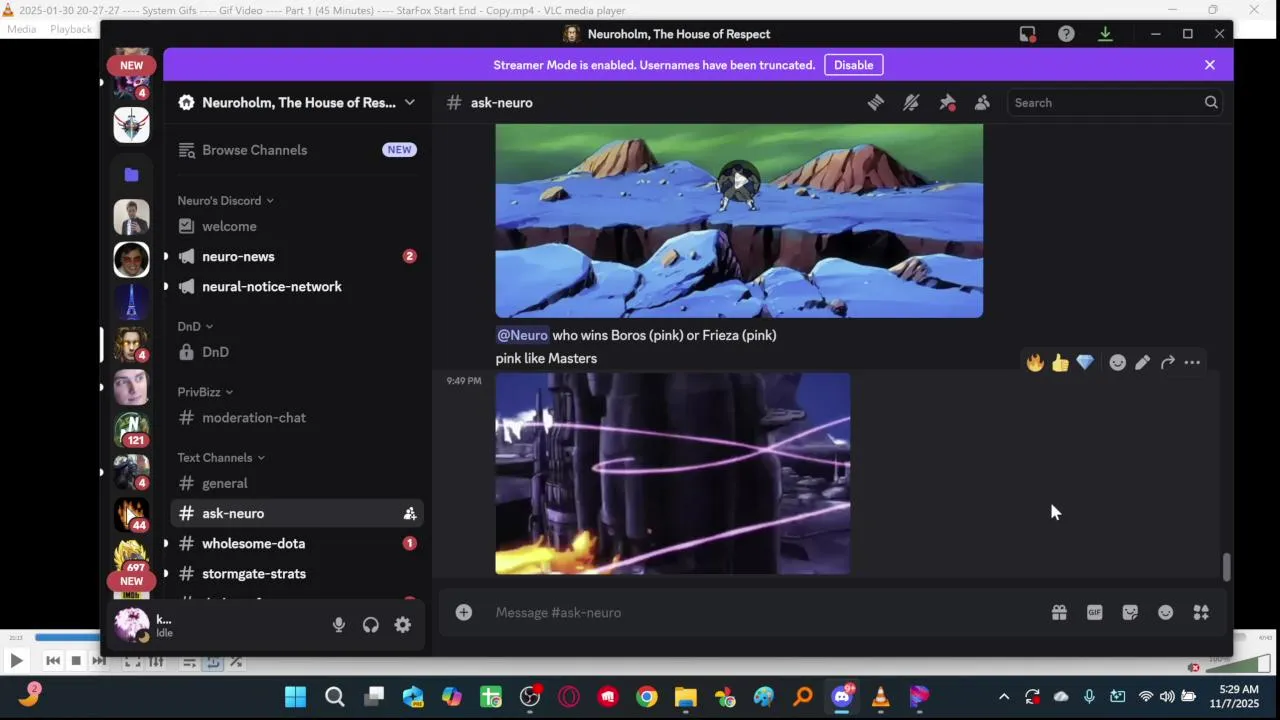This screenshot has height=720, width=1280.
Task: Click the magnifier icon in Search box
Action: (1211, 102)
